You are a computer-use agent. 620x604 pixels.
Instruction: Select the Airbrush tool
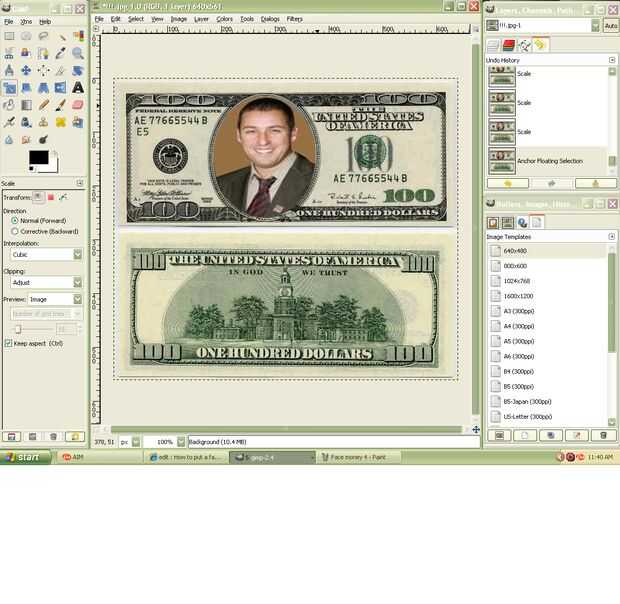click(9, 122)
